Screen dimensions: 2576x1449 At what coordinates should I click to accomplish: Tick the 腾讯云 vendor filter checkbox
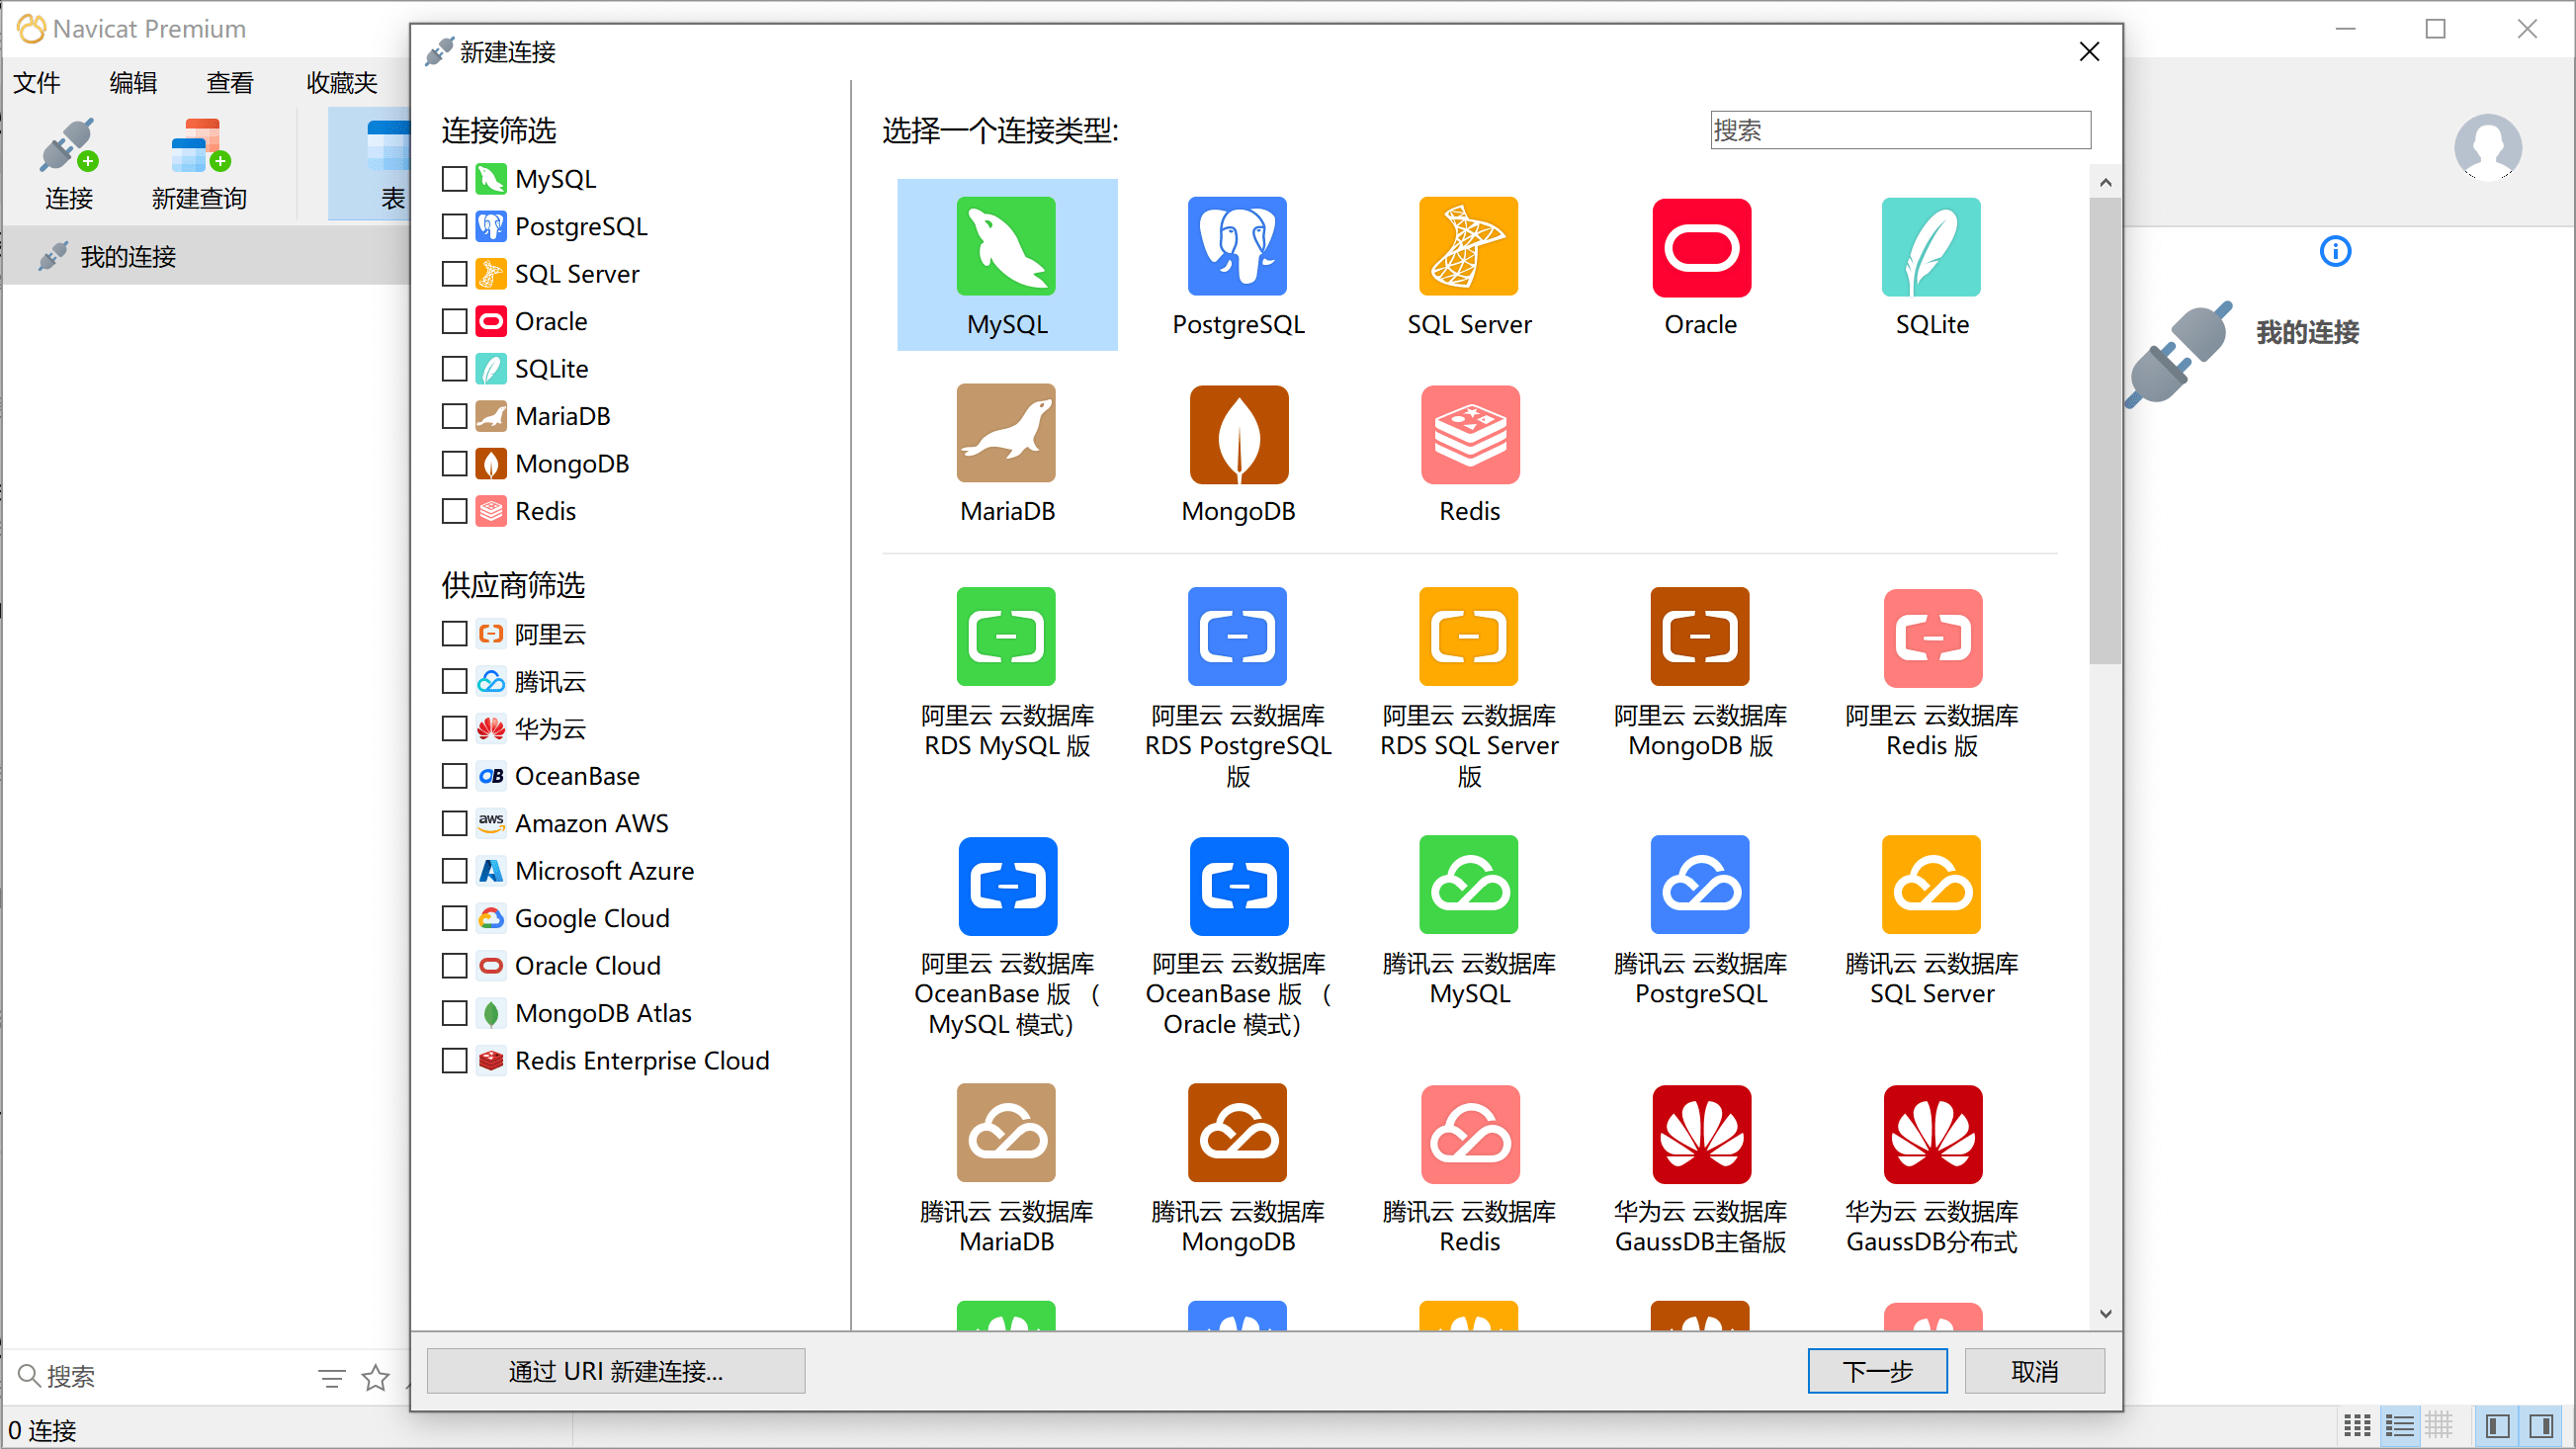[x=454, y=681]
